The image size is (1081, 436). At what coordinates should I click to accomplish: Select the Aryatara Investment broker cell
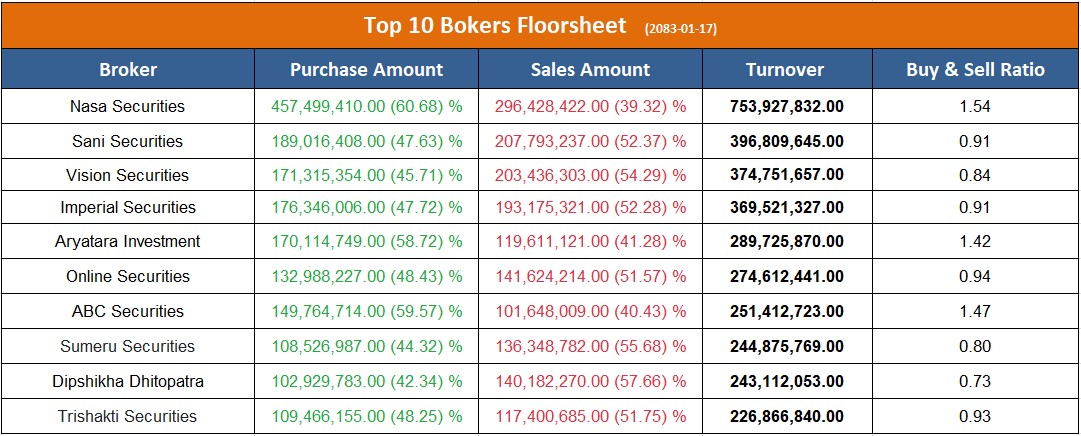128,241
